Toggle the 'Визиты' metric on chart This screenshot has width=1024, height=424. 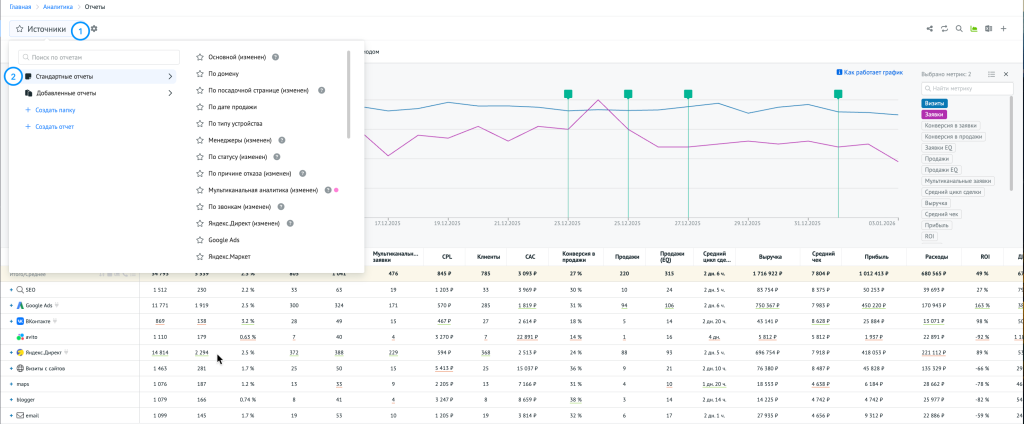click(935, 103)
